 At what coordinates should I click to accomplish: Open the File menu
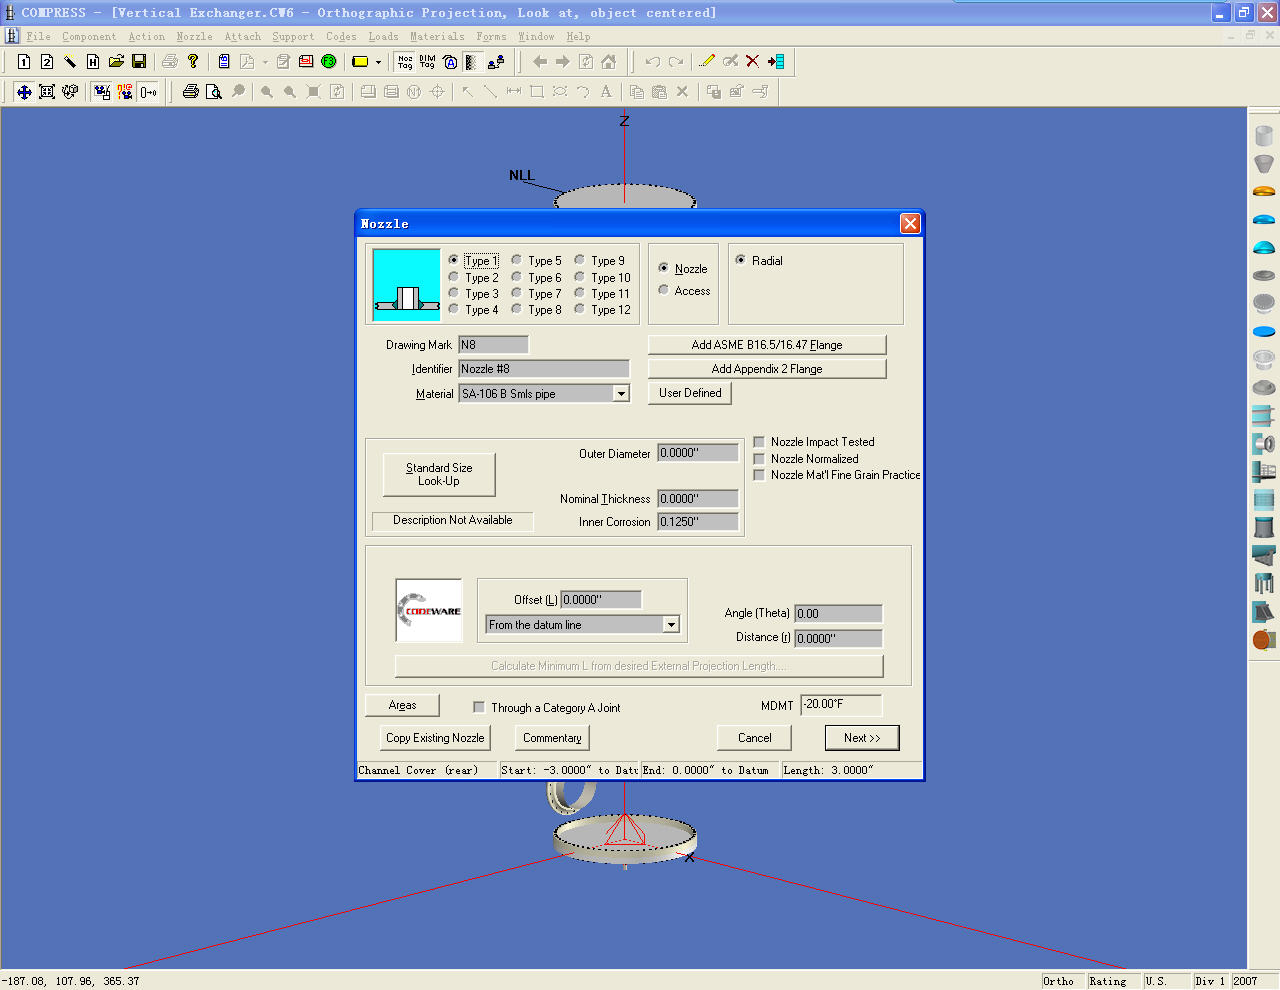point(38,37)
